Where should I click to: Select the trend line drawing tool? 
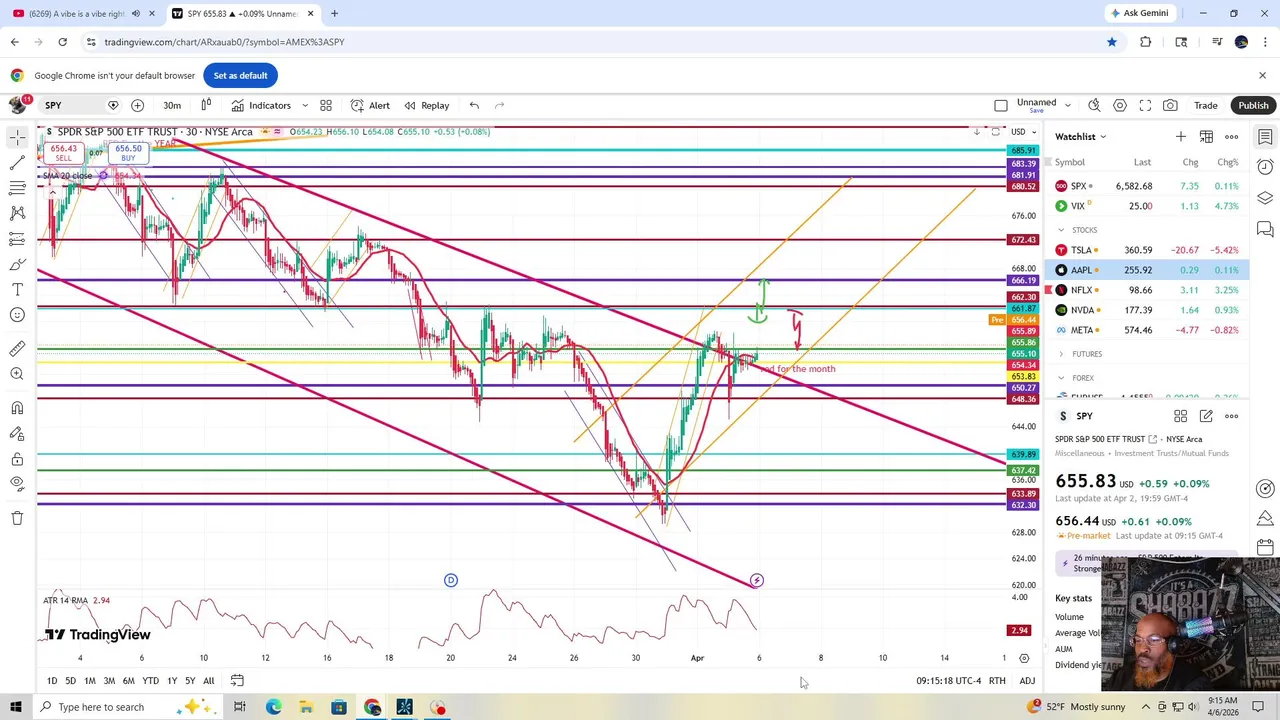17,162
